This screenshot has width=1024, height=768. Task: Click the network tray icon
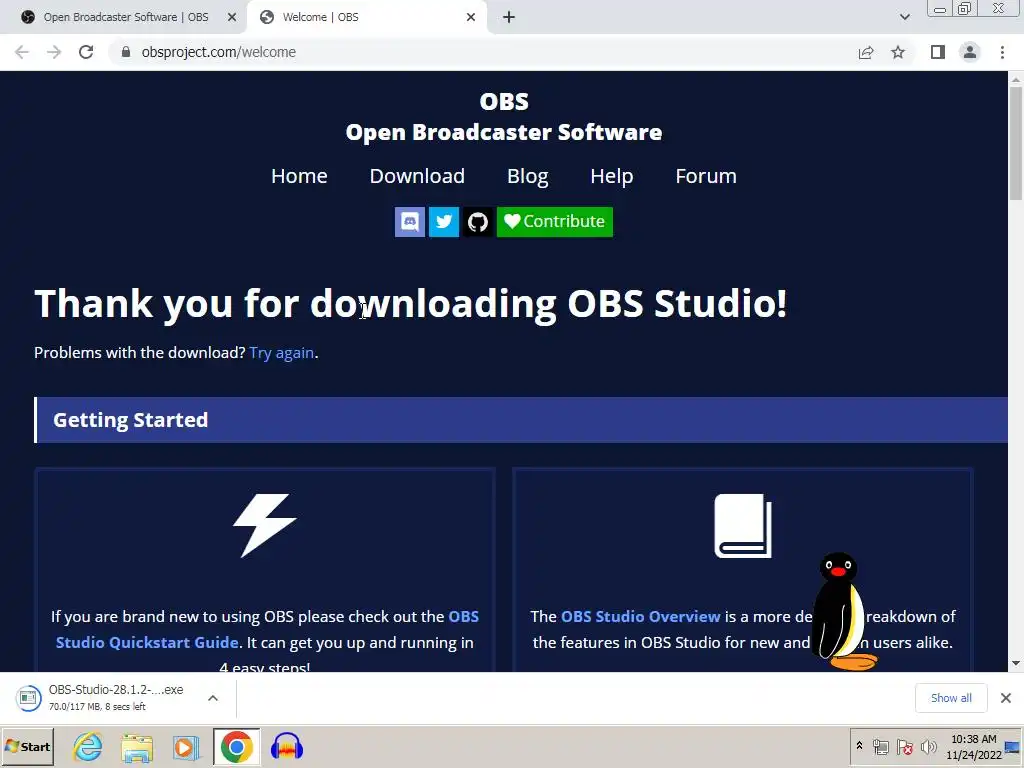pos(881,747)
